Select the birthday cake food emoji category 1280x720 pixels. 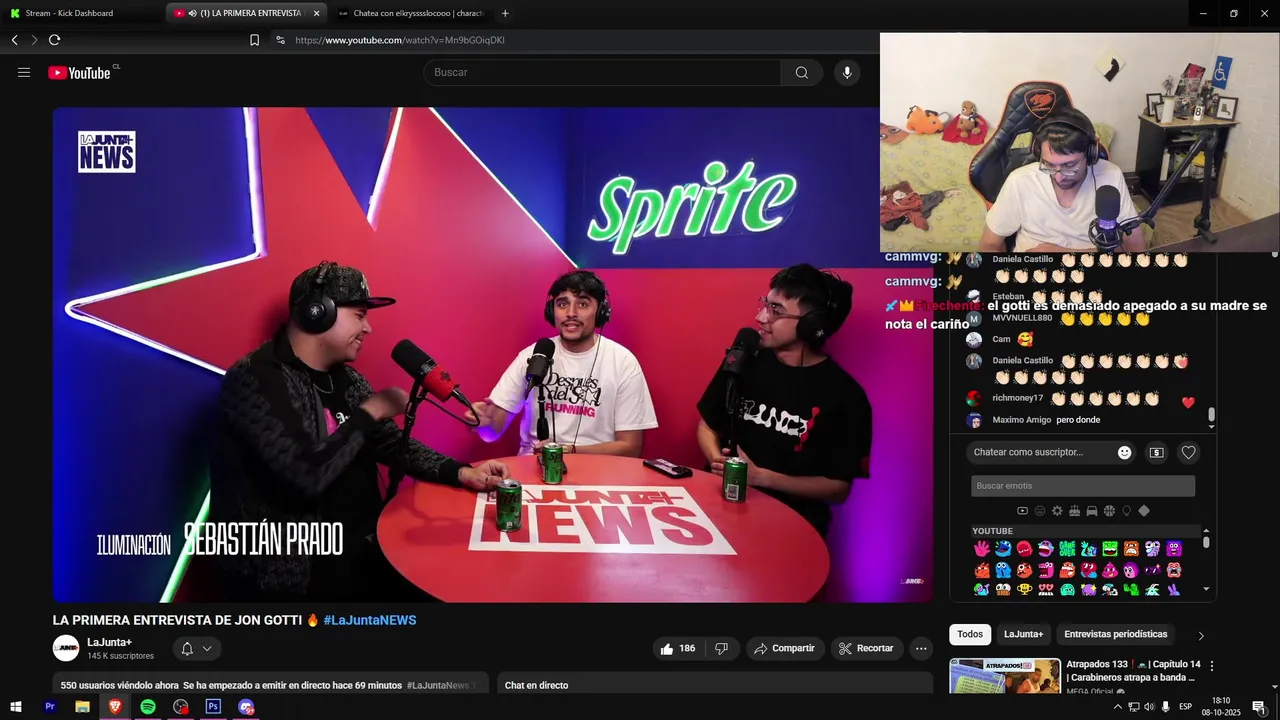pos(1074,511)
